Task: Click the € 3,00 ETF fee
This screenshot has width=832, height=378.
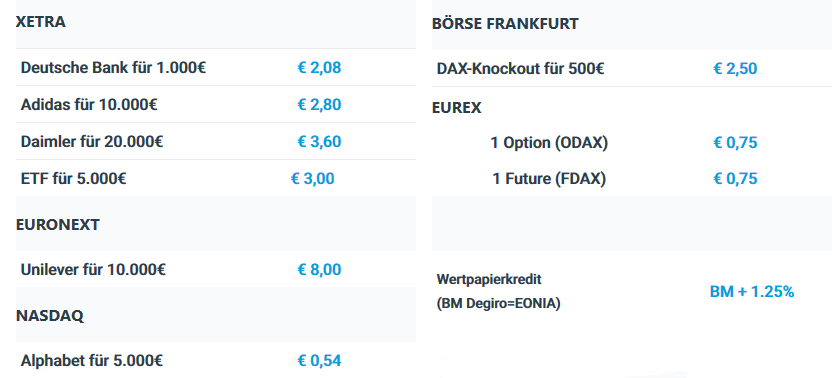Action: pyautogui.click(x=313, y=178)
